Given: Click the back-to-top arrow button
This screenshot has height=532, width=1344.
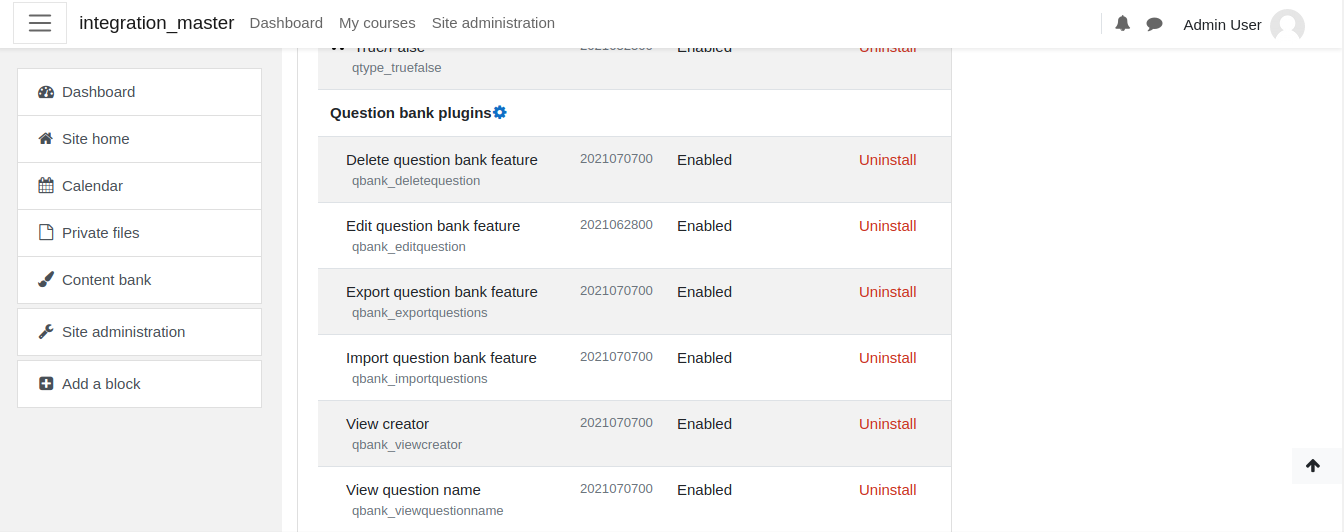Looking at the screenshot, I should point(1313,466).
